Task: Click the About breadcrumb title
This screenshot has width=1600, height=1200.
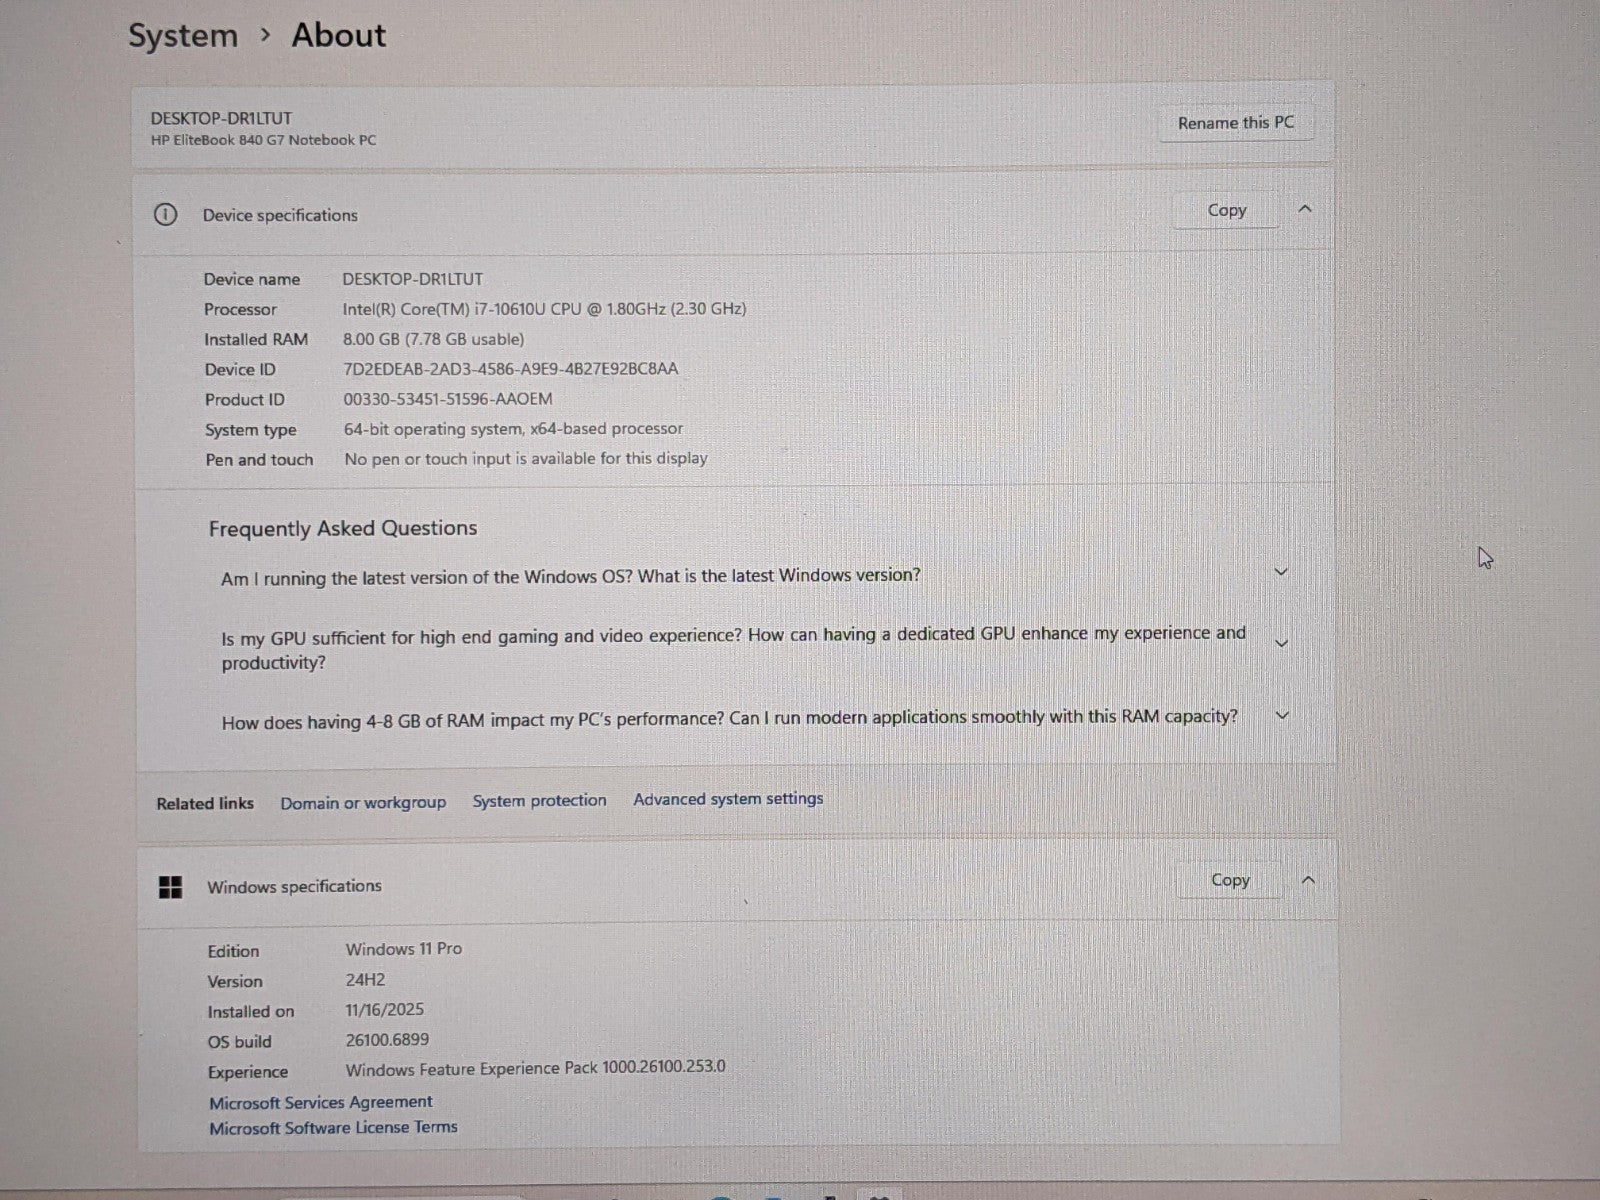Action: tap(338, 36)
